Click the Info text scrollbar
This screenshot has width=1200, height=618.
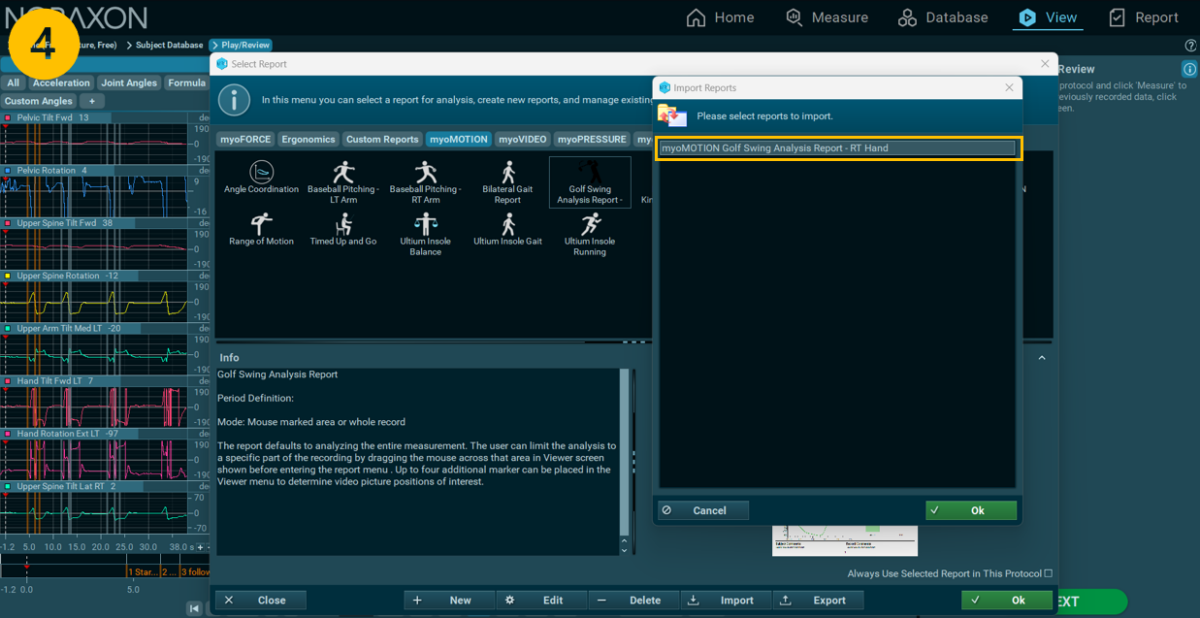pos(625,452)
